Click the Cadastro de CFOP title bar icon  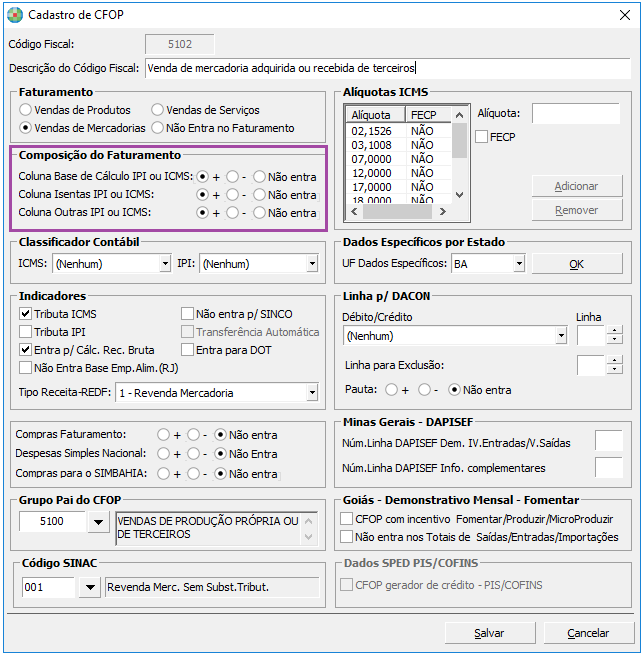coord(13,15)
